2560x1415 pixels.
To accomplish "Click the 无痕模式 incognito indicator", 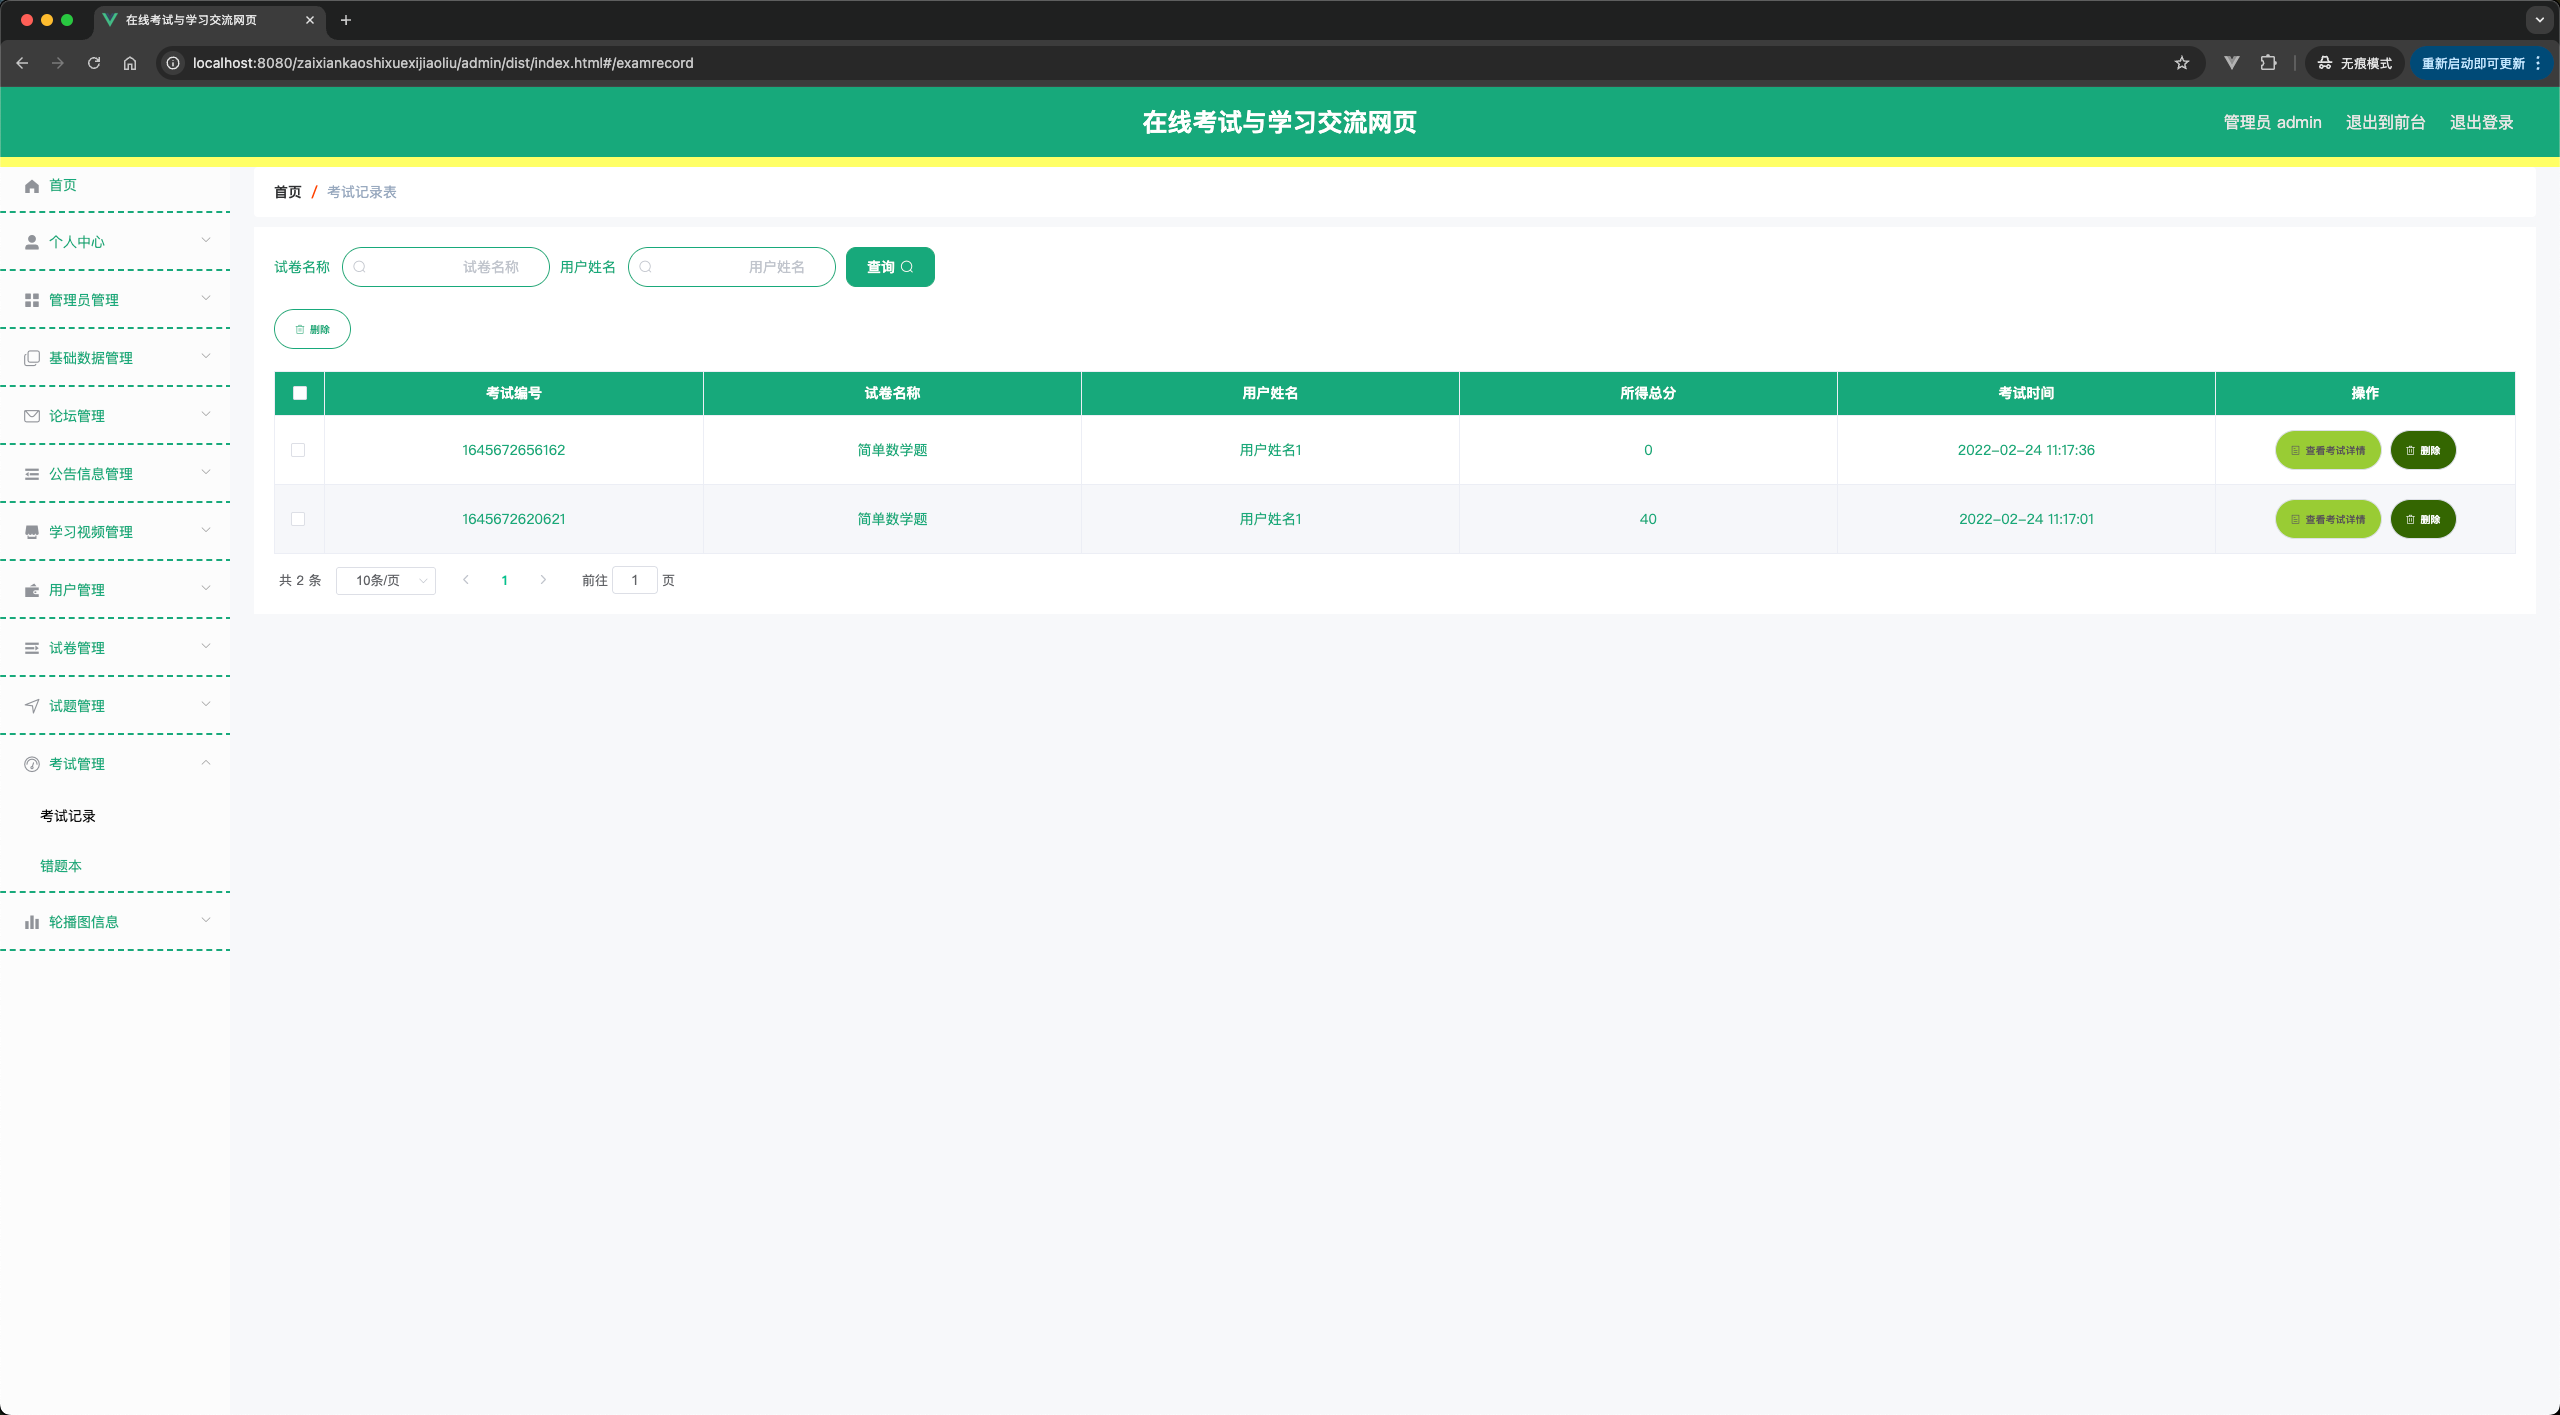I will pyautogui.click(x=2355, y=63).
